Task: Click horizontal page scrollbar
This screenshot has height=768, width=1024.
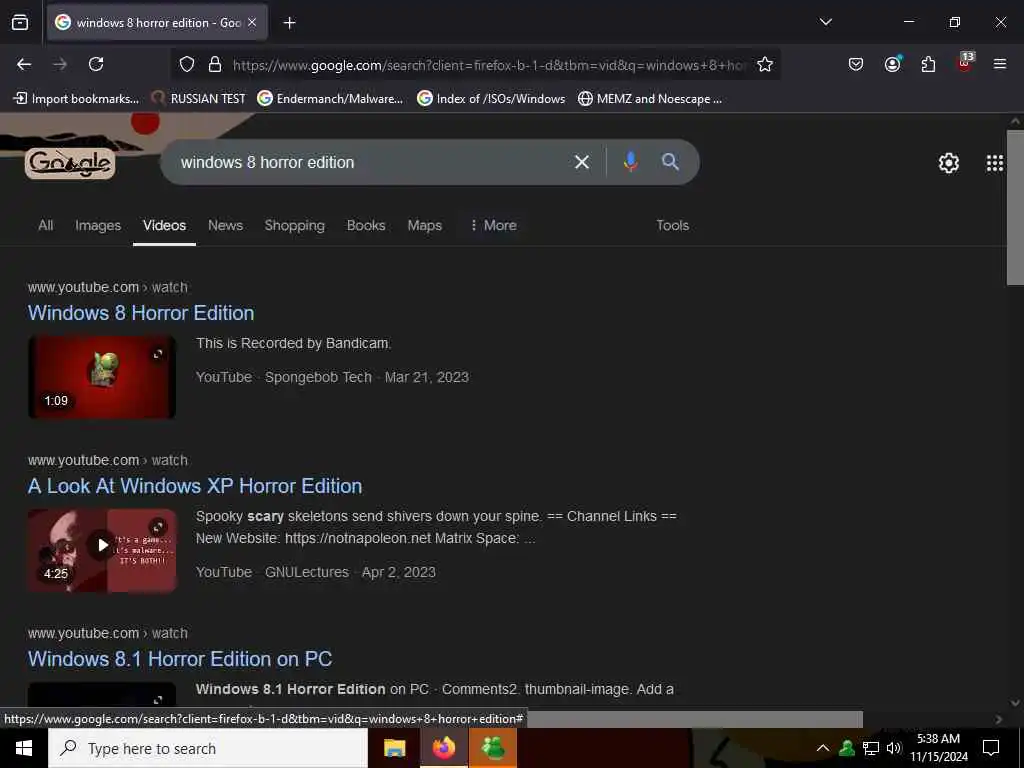Action: [695, 719]
